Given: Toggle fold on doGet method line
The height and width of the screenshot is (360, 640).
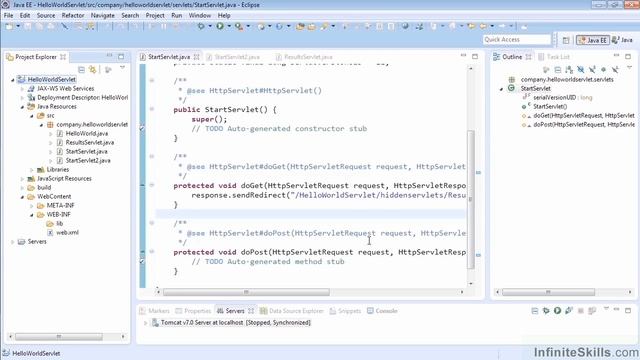Looking at the screenshot, I should pyautogui.click(x=152, y=185).
